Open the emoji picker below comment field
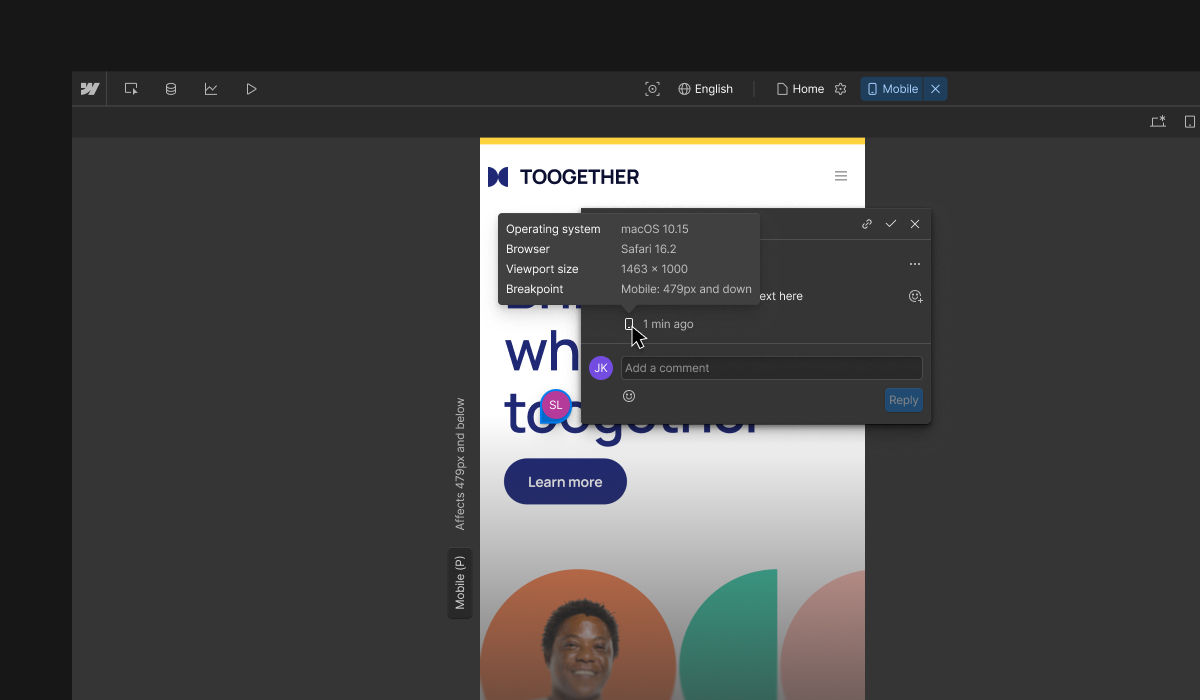This screenshot has width=1200, height=700. (x=629, y=396)
